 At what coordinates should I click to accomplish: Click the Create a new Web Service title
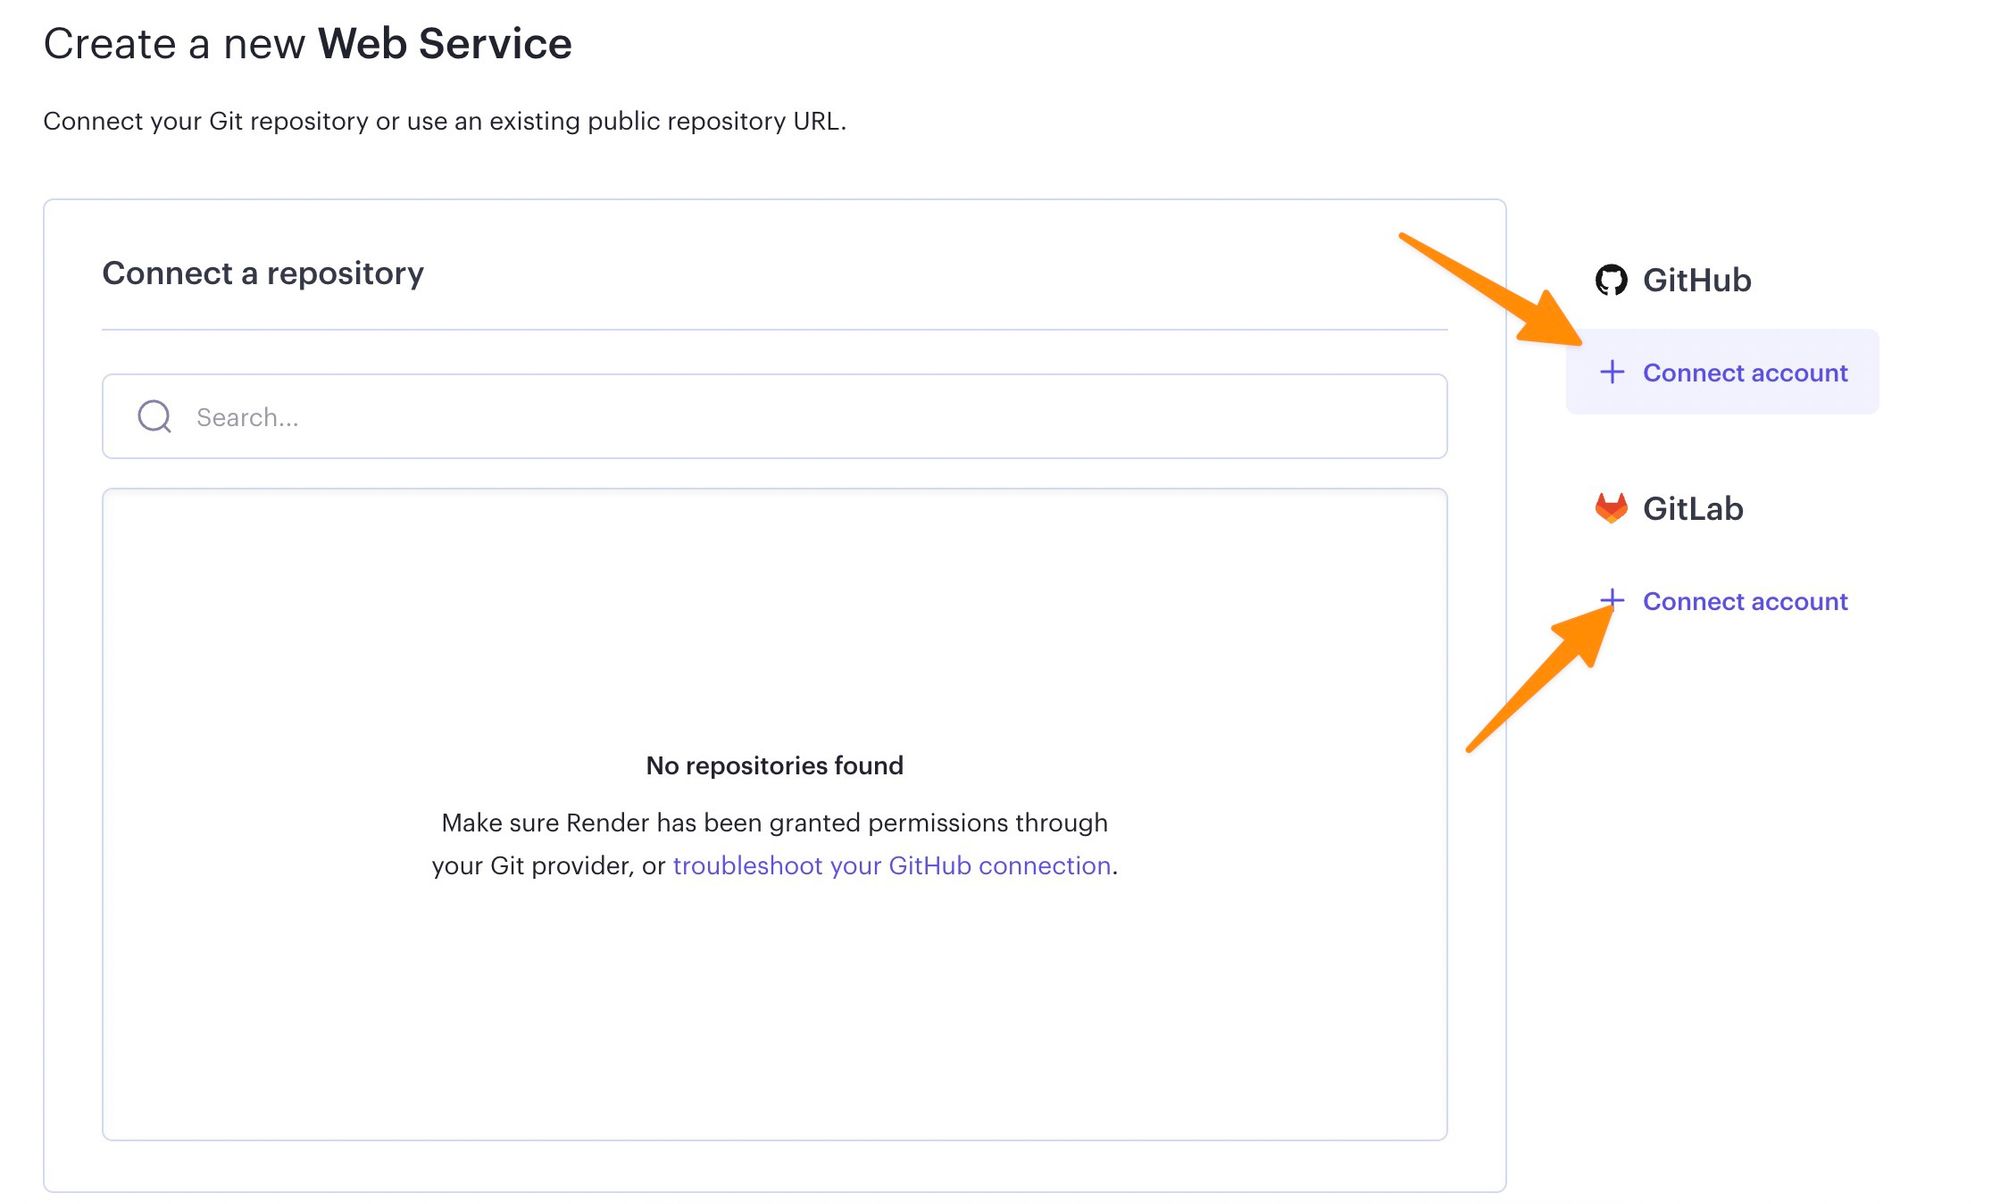click(308, 43)
